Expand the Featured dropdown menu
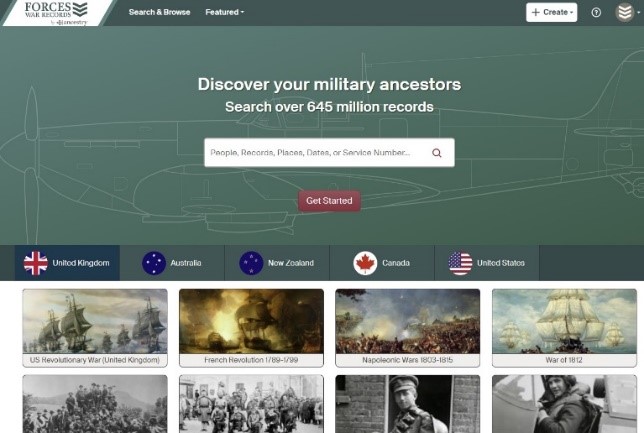 (x=225, y=12)
